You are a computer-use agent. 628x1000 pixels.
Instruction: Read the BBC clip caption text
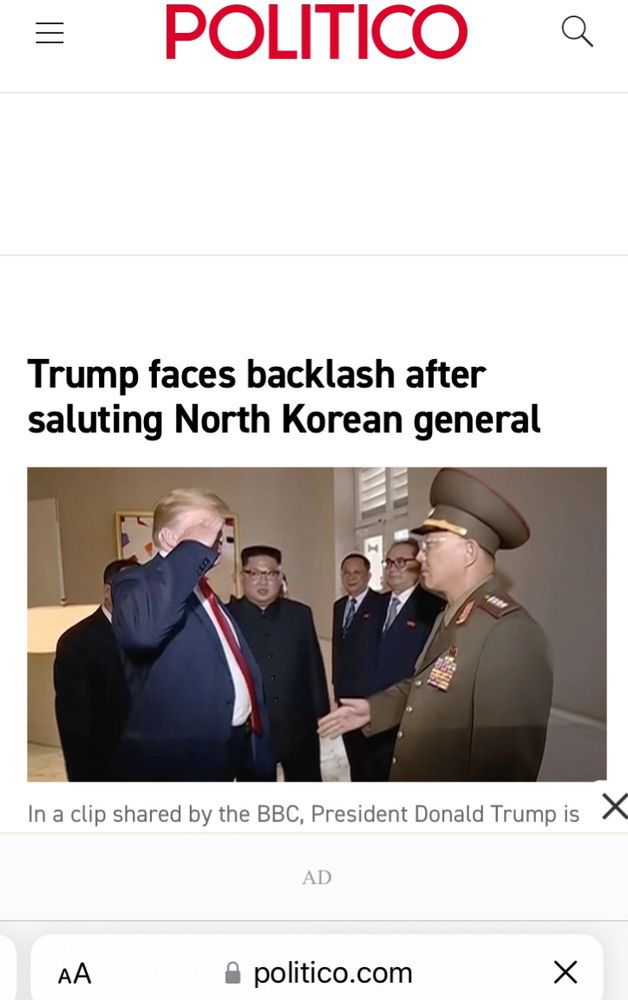pos(303,814)
